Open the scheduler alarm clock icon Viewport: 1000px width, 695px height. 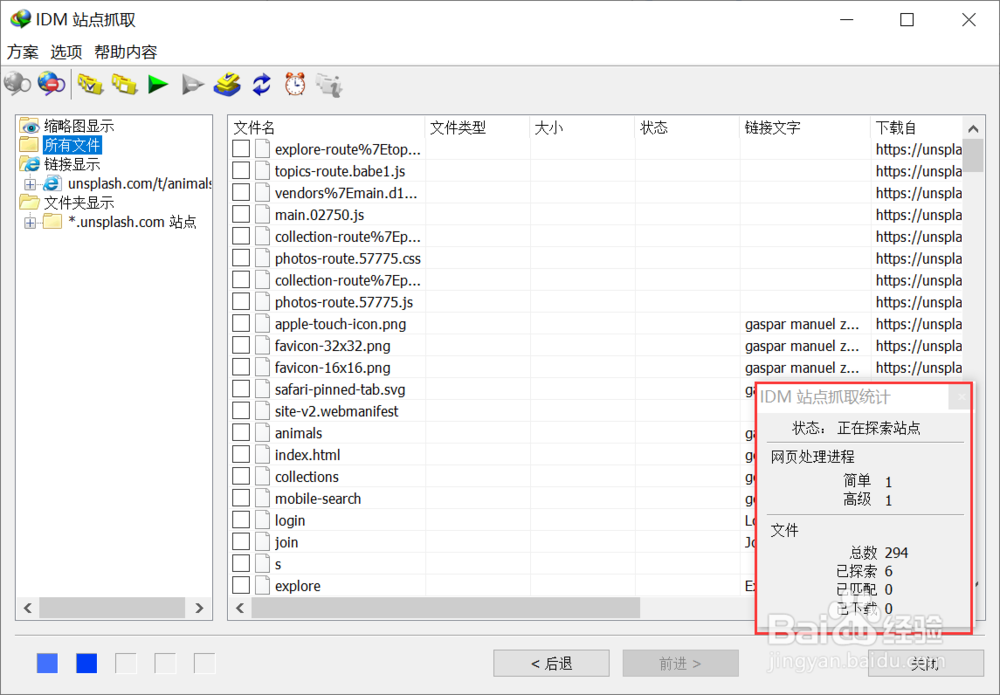[295, 84]
